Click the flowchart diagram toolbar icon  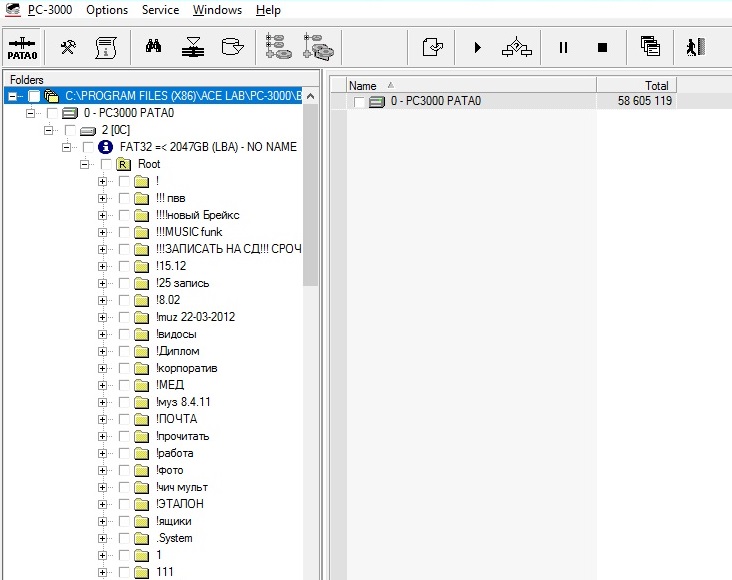coord(517,47)
